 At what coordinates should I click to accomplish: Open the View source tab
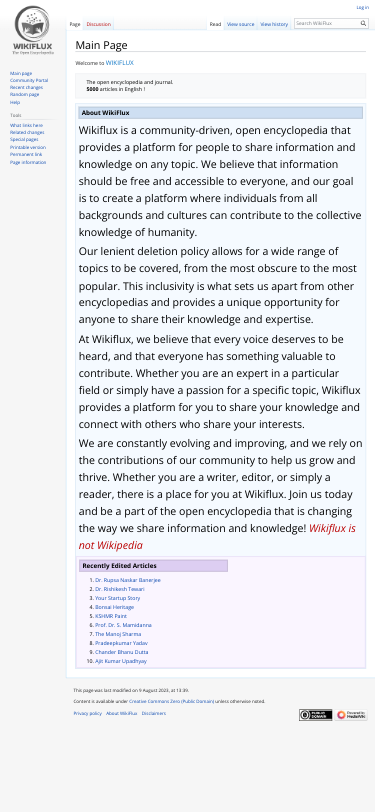pyautogui.click(x=240, y=24)
